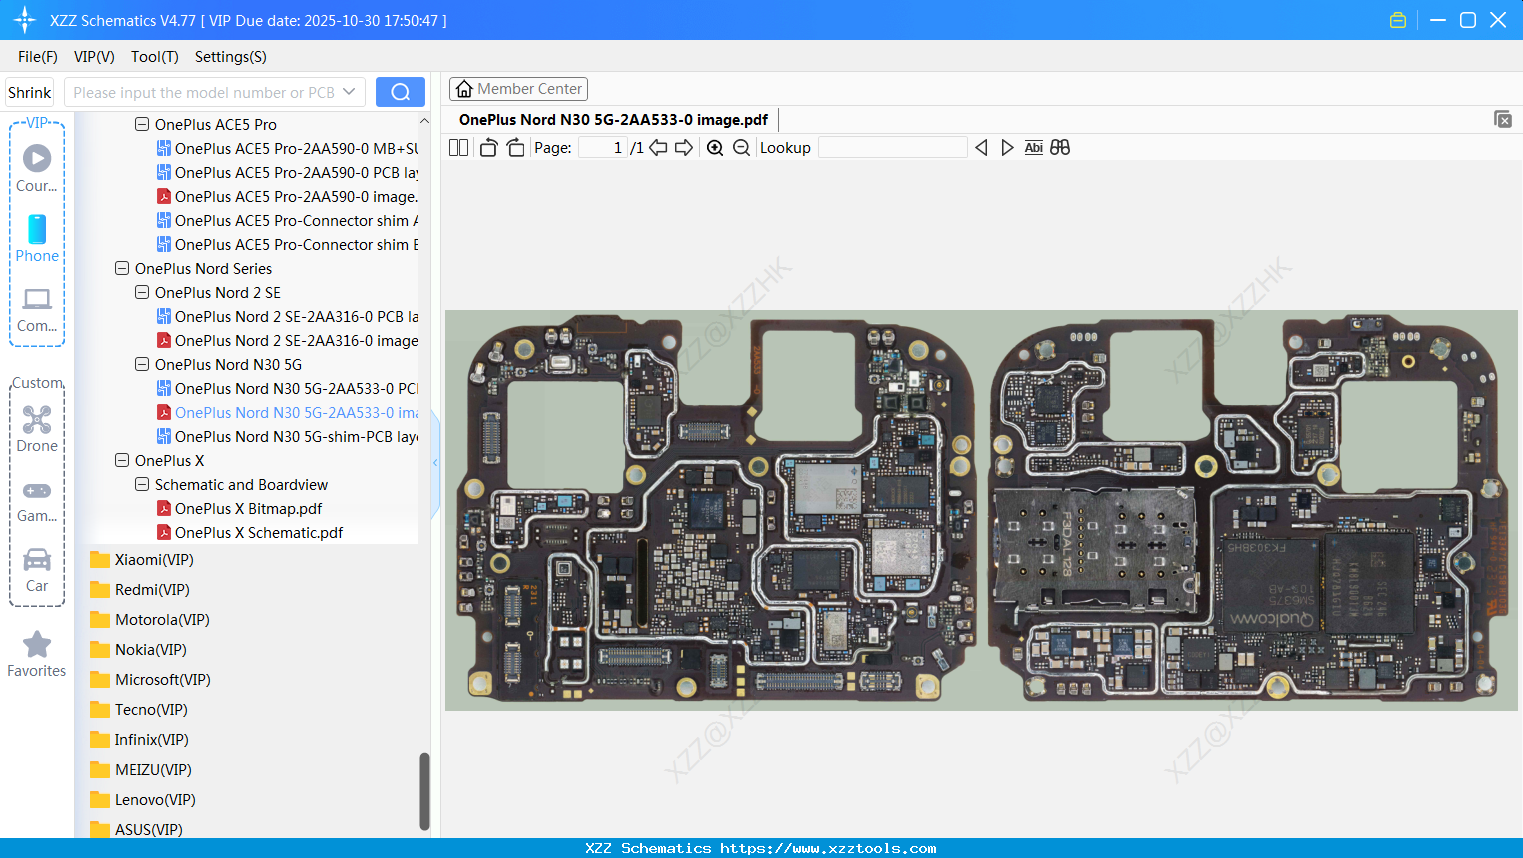Open the binoculars search tool
Viewport: 1523px width, 858px height.
(x=1060, y=147)
